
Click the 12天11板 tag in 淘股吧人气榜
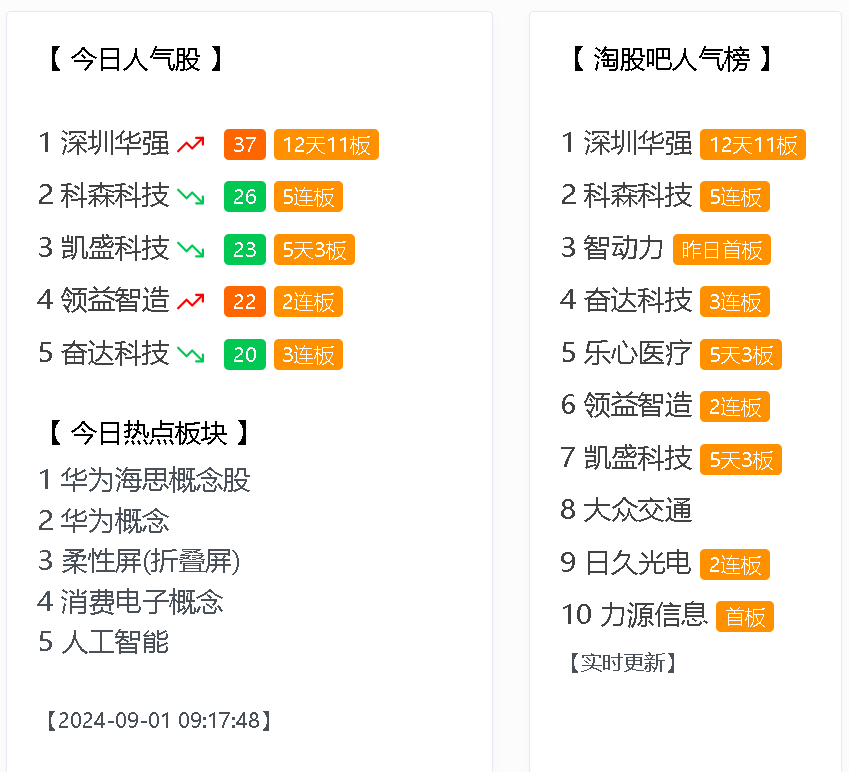click(x=753, y=145)
